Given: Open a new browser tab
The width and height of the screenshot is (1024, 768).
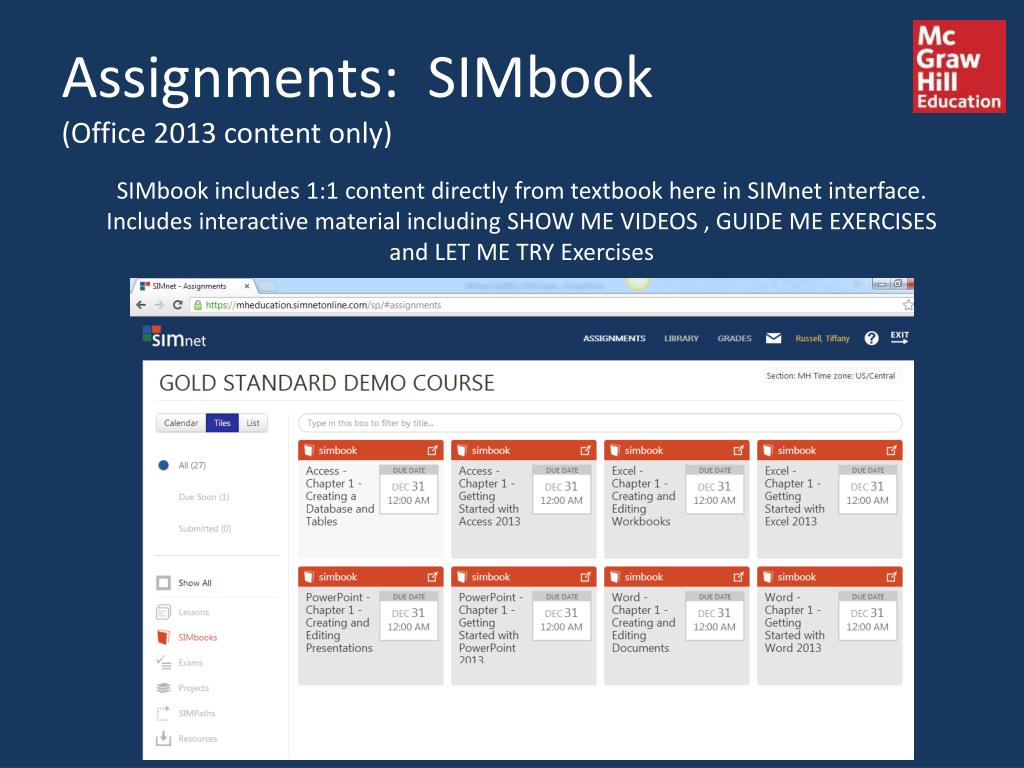Looking at the screenshot, I should point(268,286).
